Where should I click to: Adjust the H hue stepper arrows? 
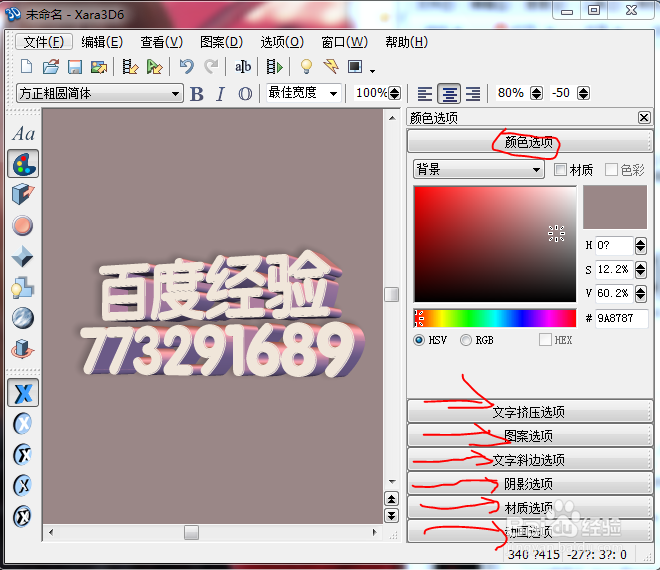coord(640,245)
